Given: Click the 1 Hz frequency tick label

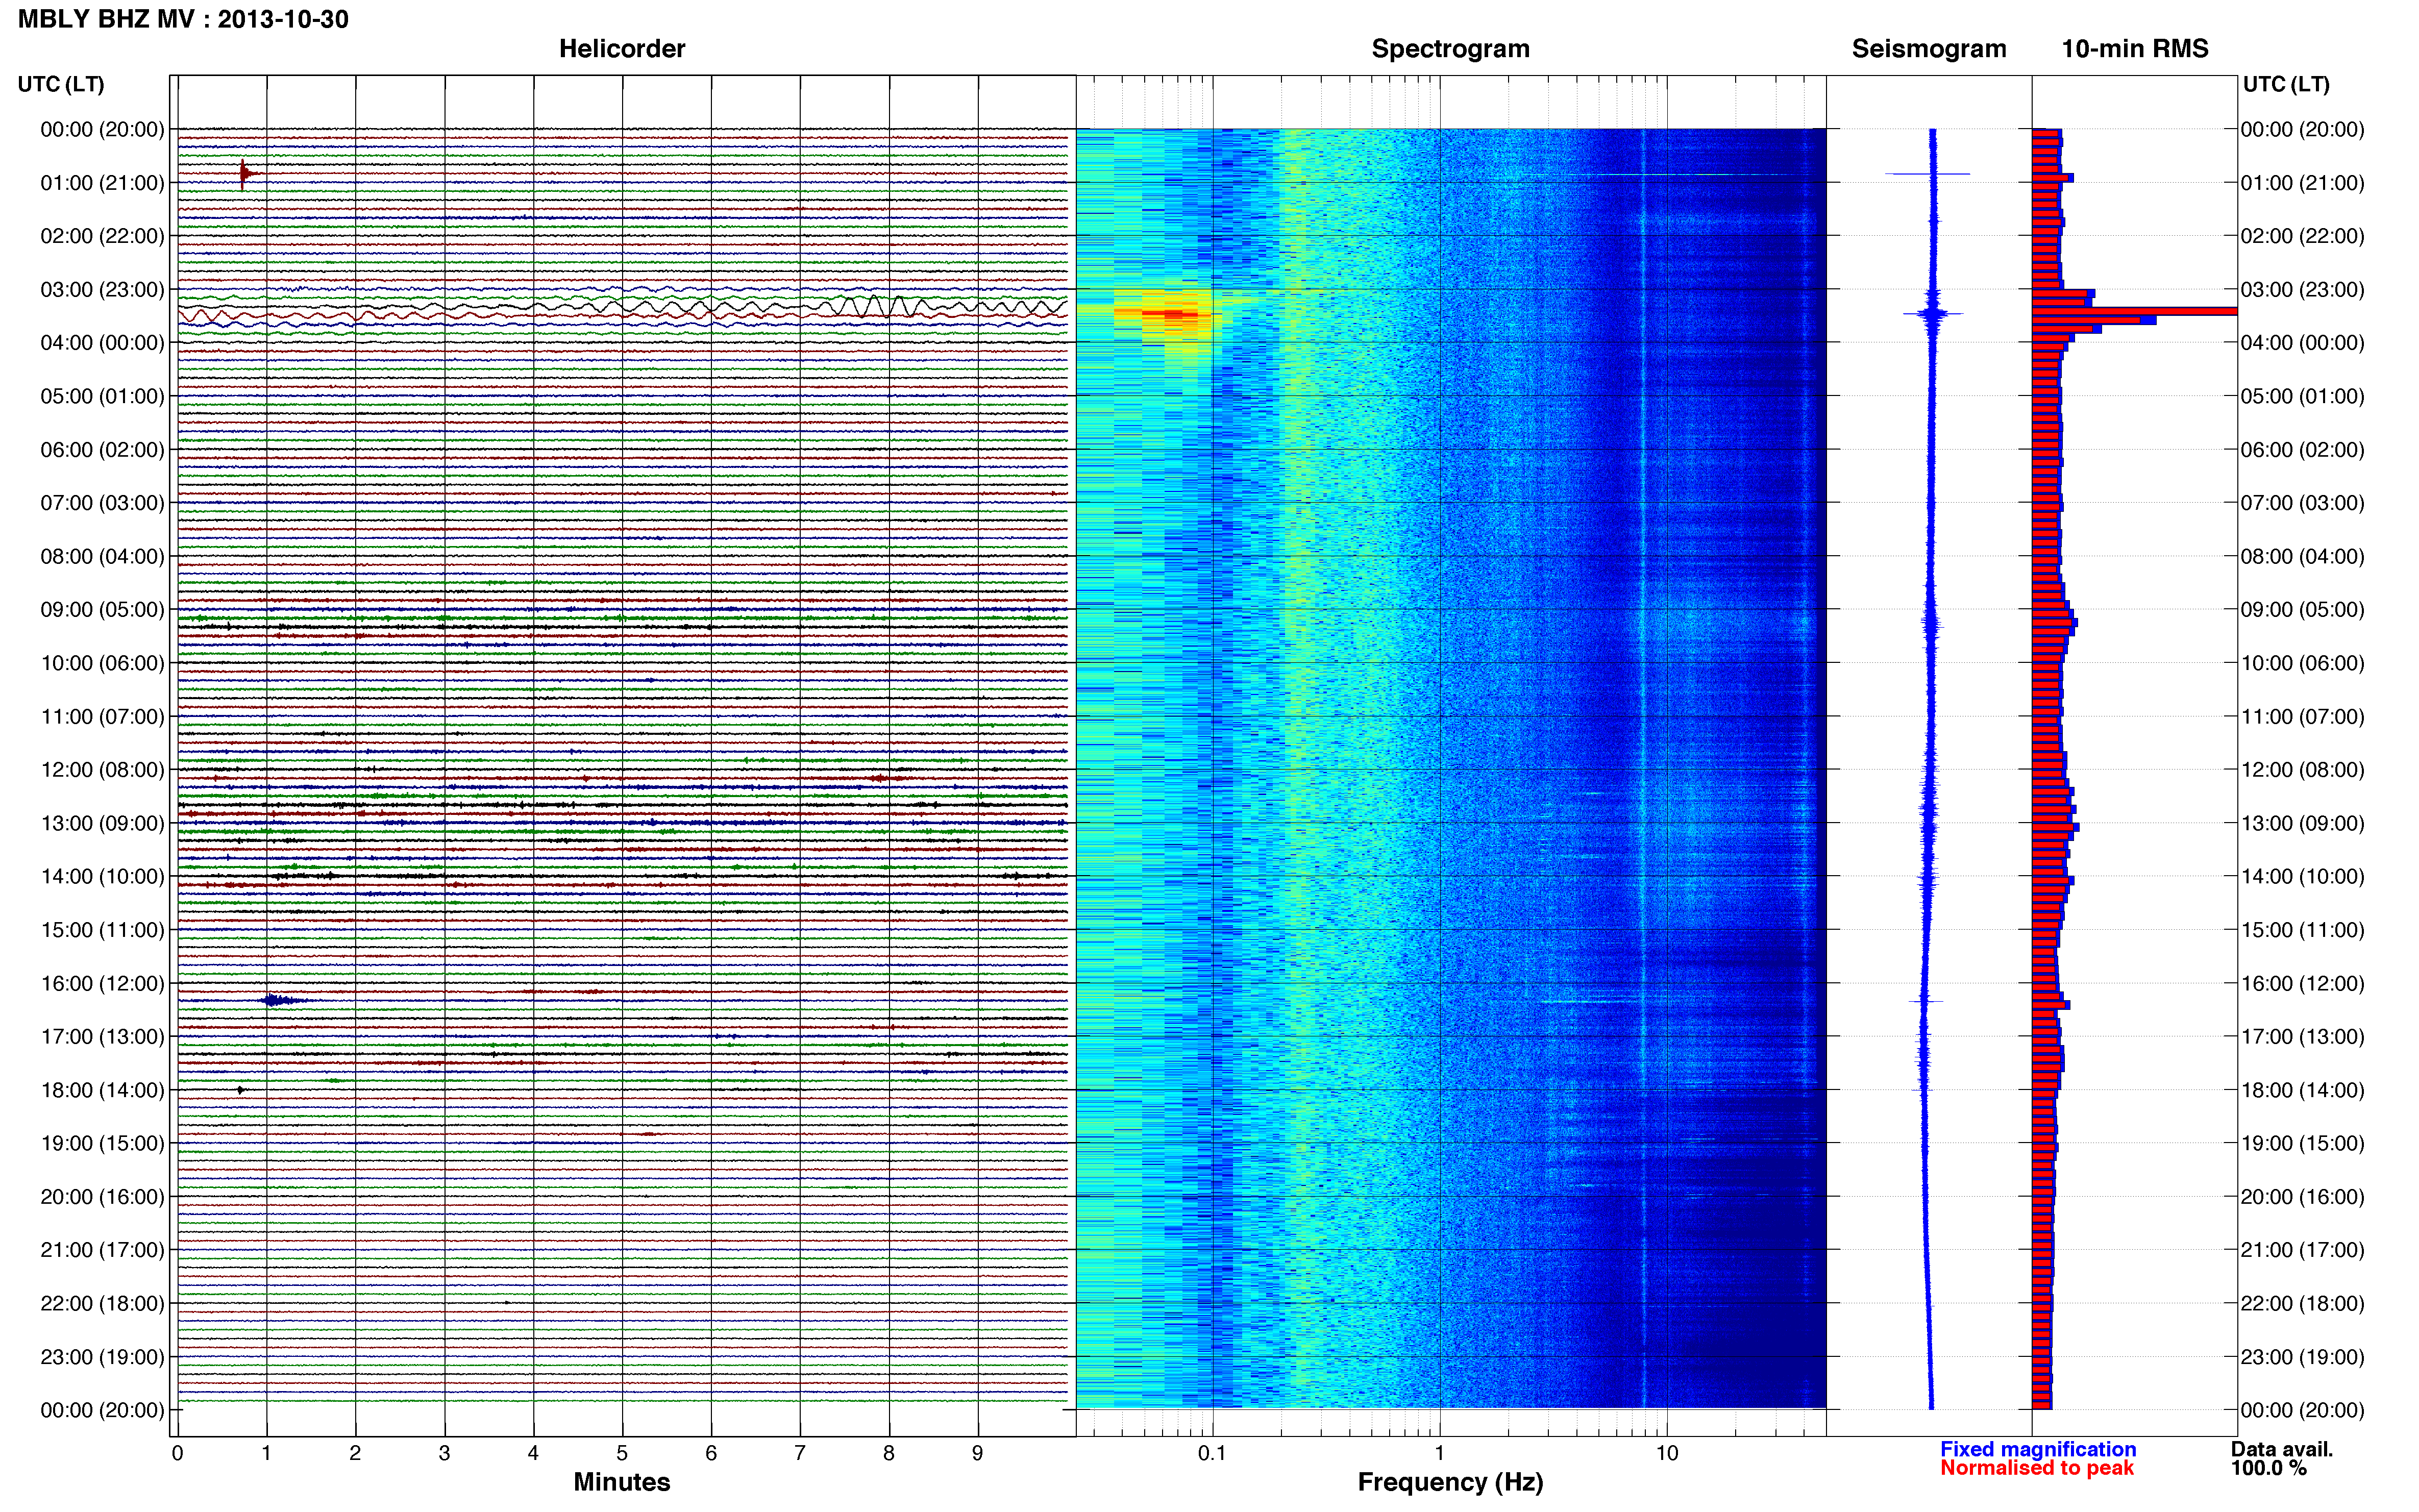Looking at the screenshot, I should click(1439, 1453).
